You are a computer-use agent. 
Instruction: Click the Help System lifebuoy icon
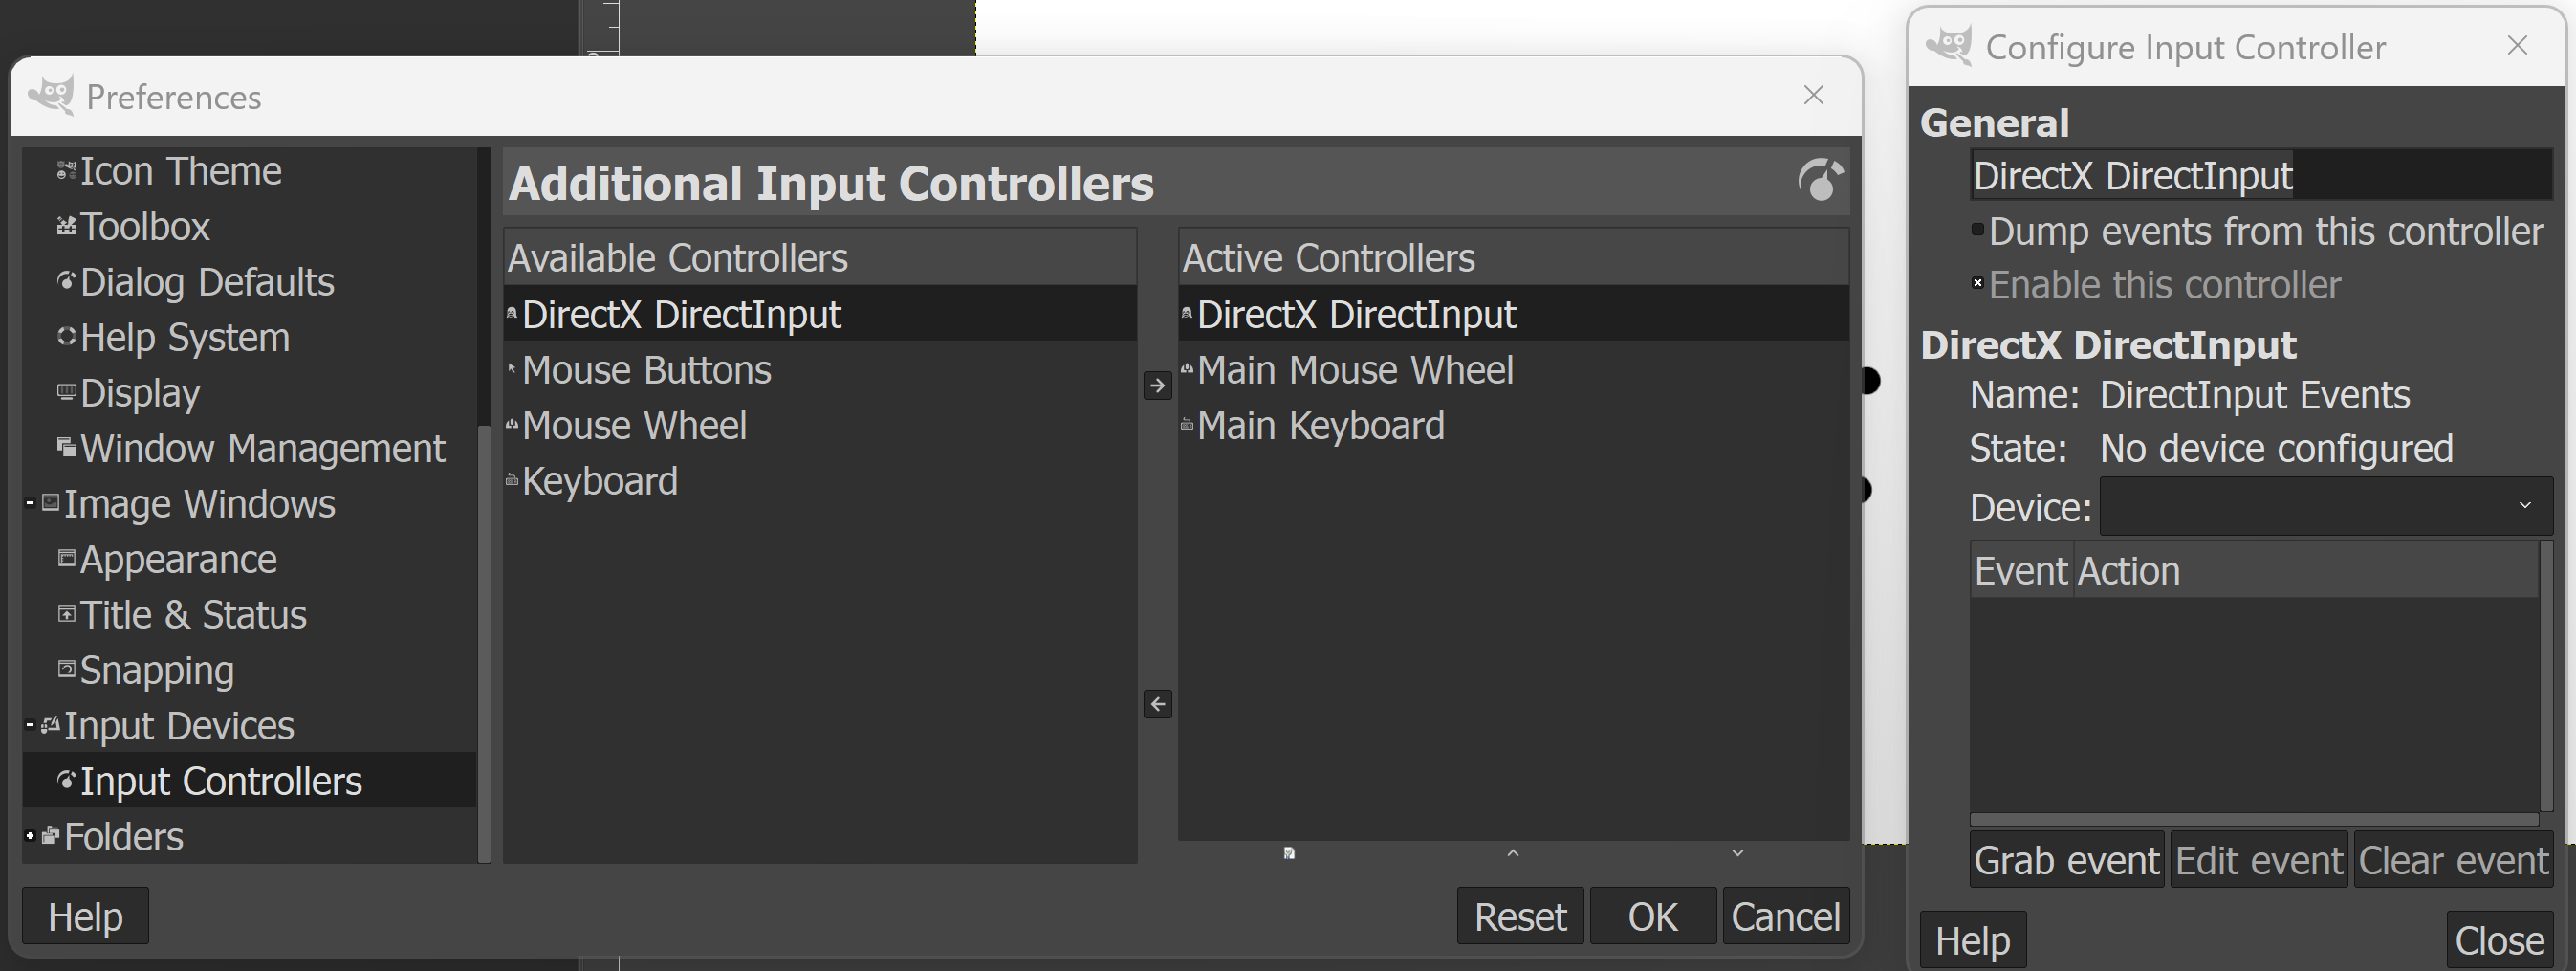pos(67,337)
